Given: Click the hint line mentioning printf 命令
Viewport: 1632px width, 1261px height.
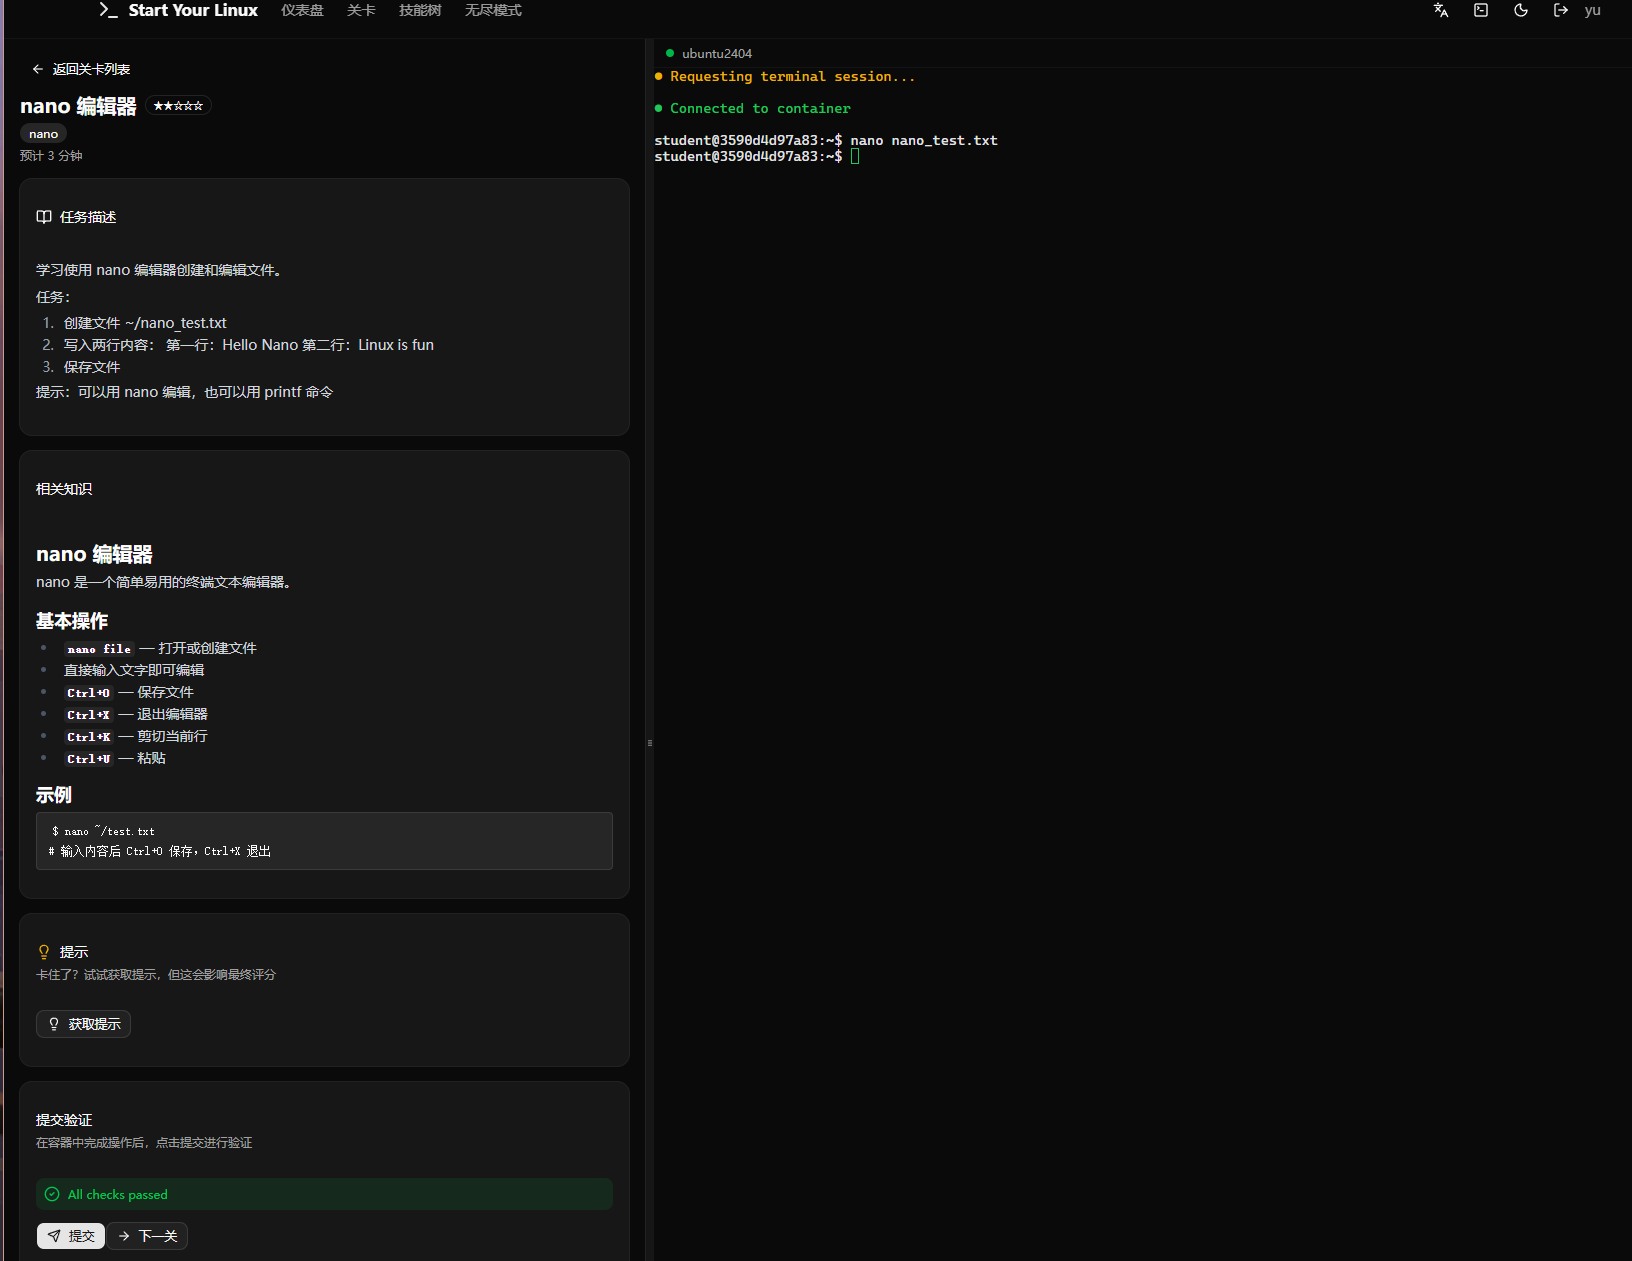Looking at the screenshot, I should coord(184,392).
